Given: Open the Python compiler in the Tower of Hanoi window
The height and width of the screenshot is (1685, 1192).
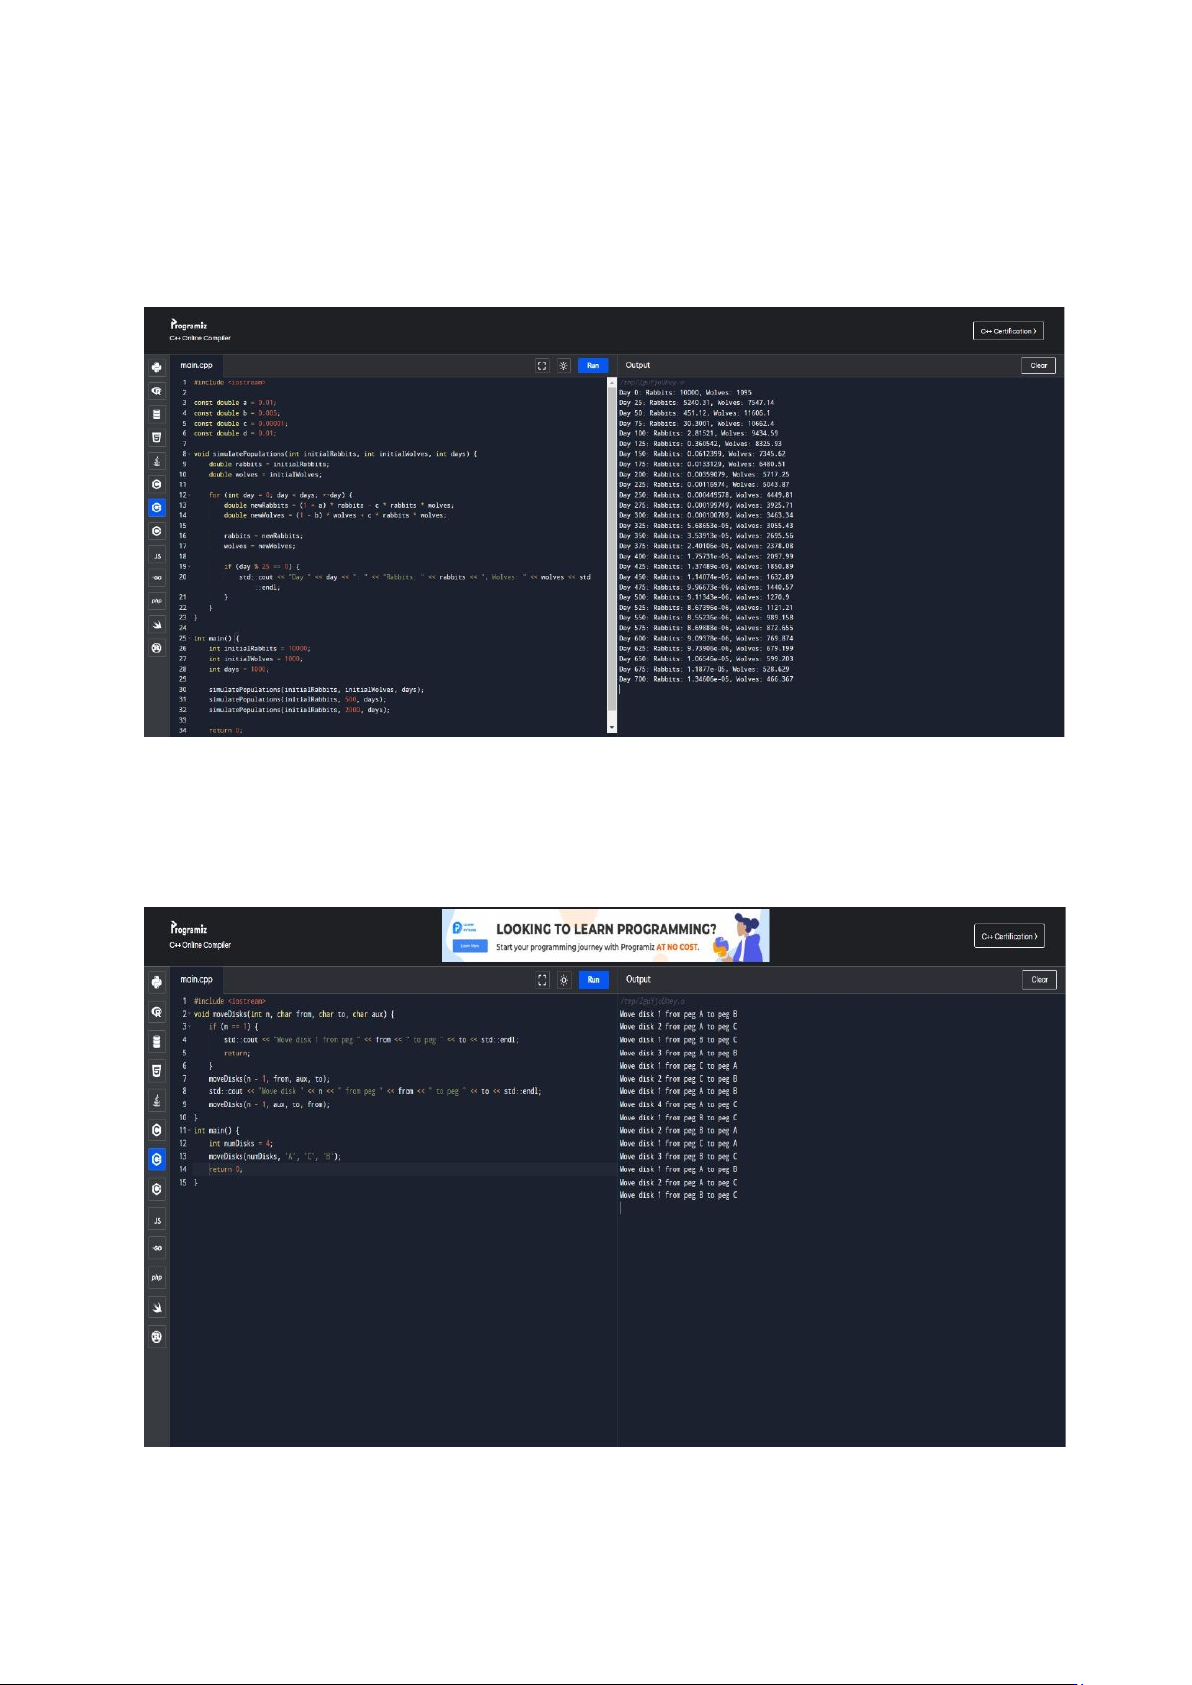Looking at the screenshot, I should click(157, 982).
